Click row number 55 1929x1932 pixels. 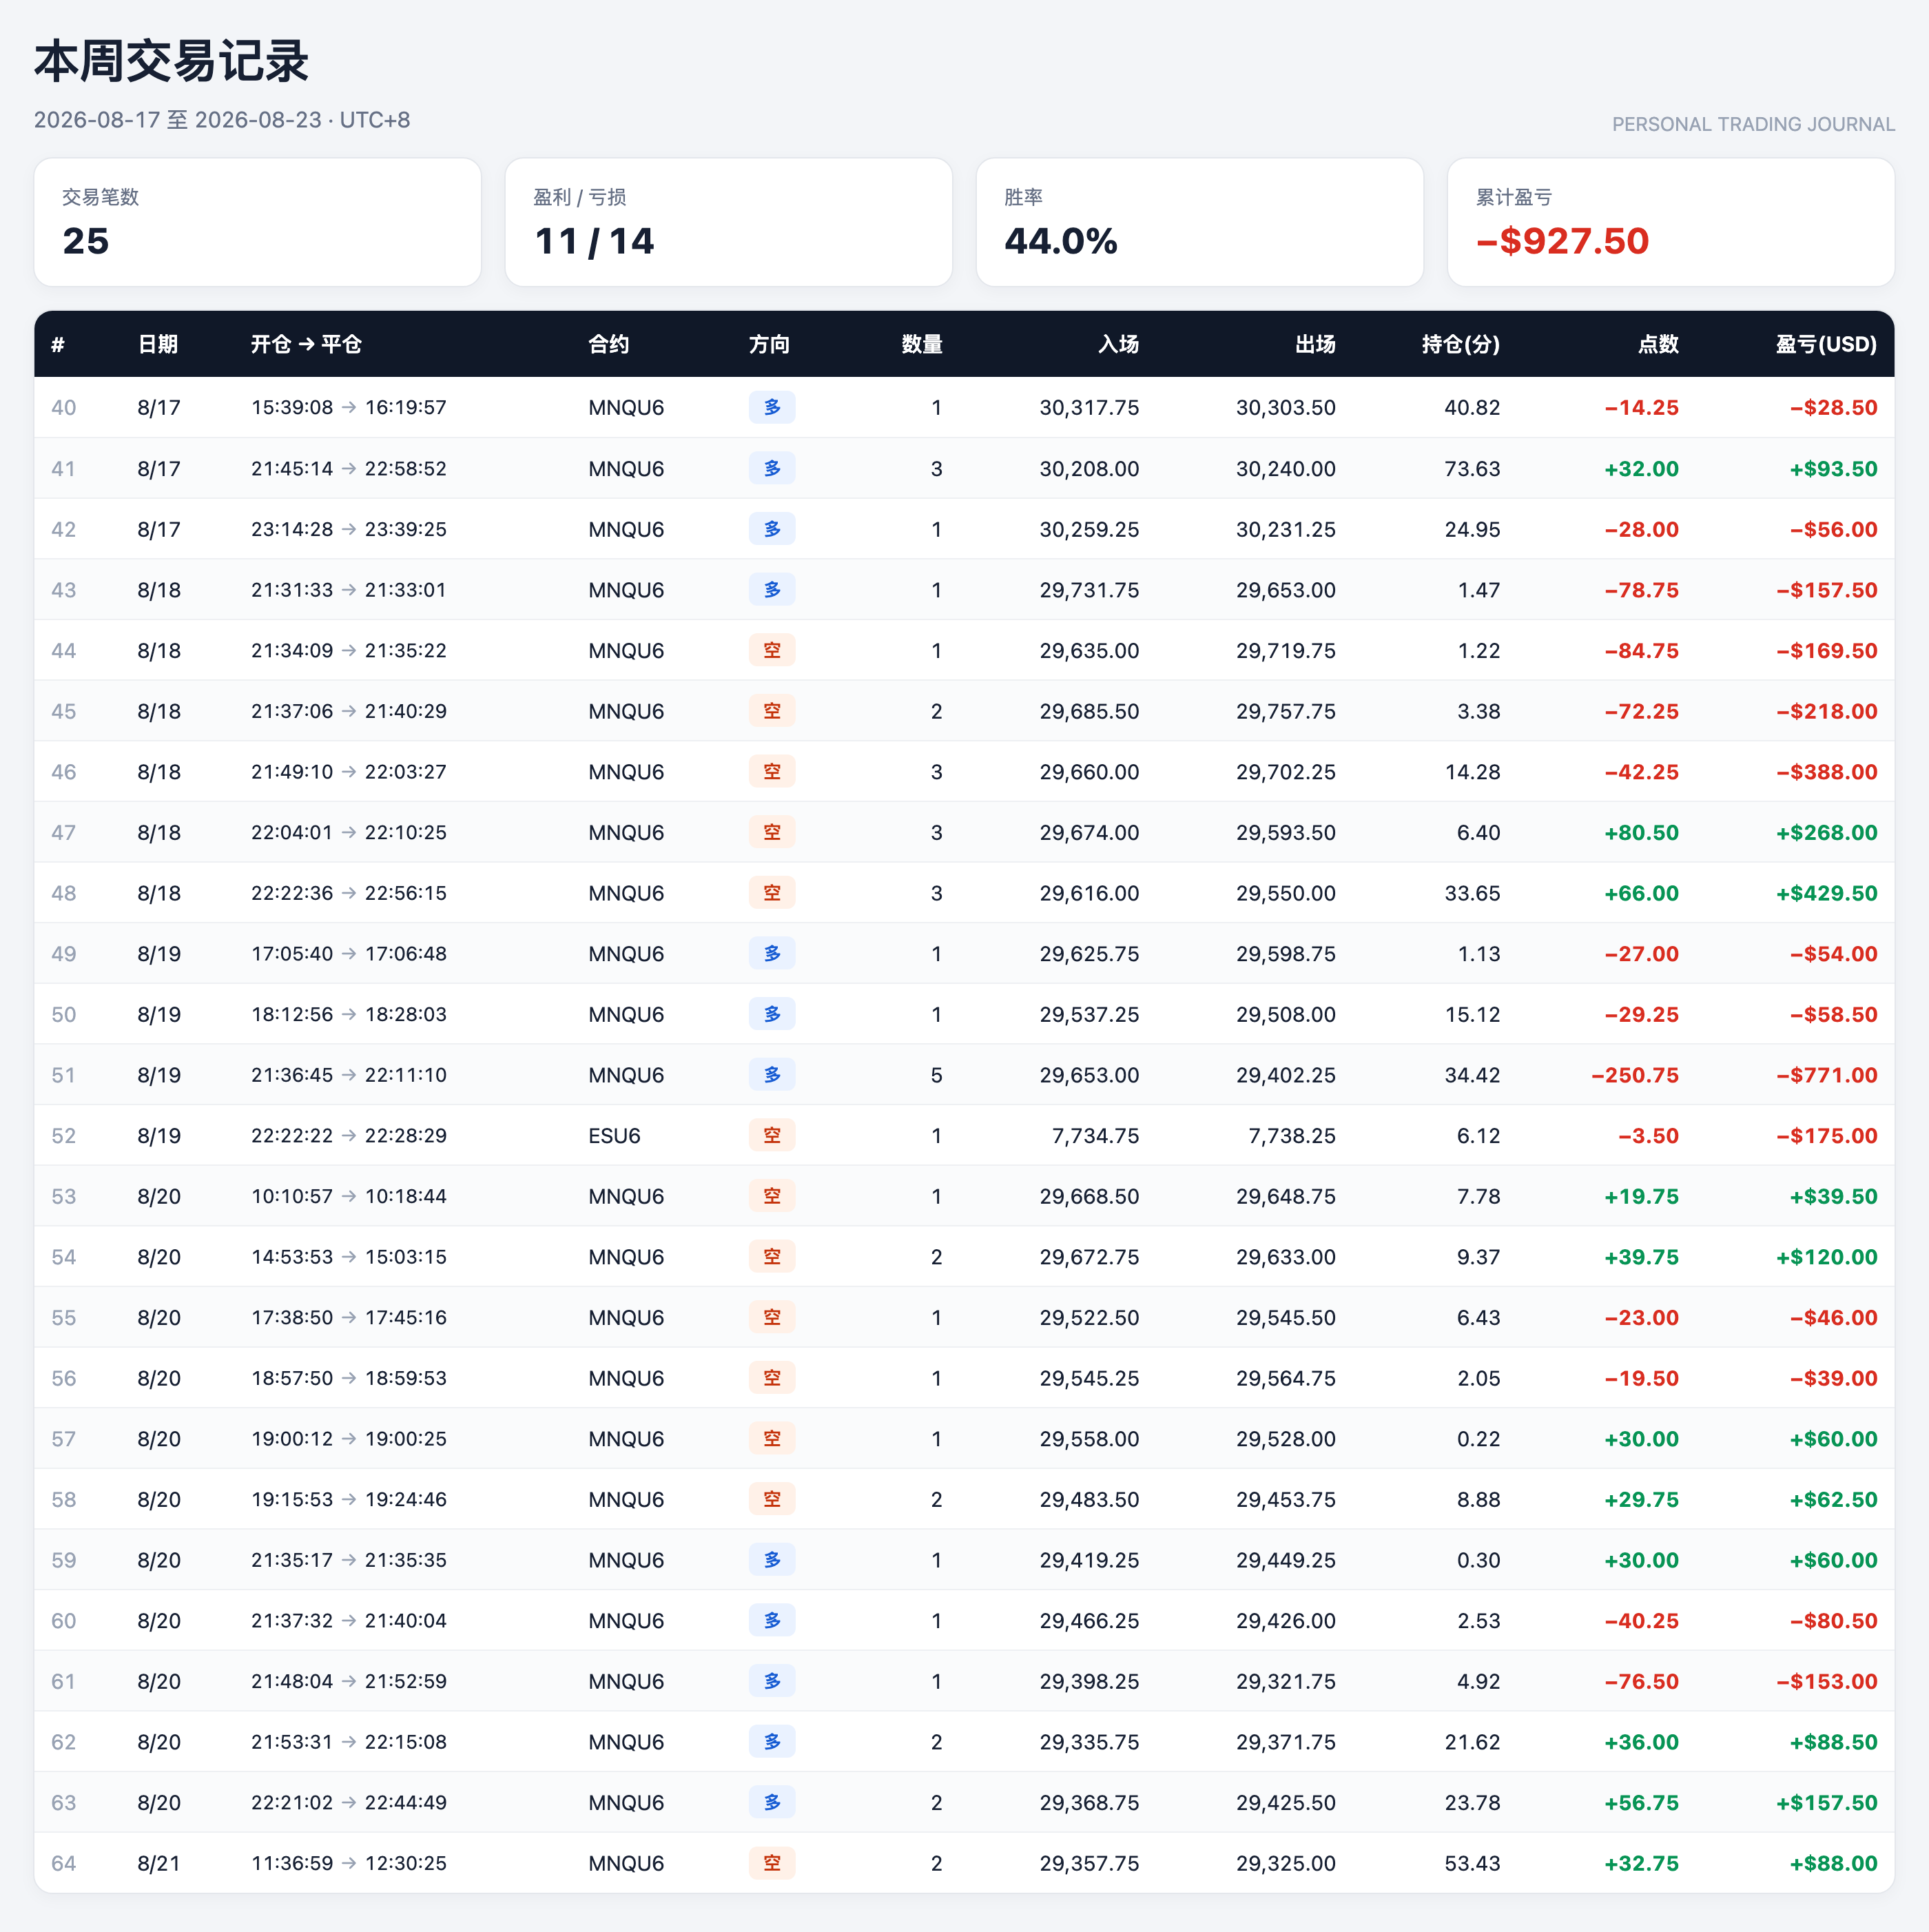[x=63, y=1318]
